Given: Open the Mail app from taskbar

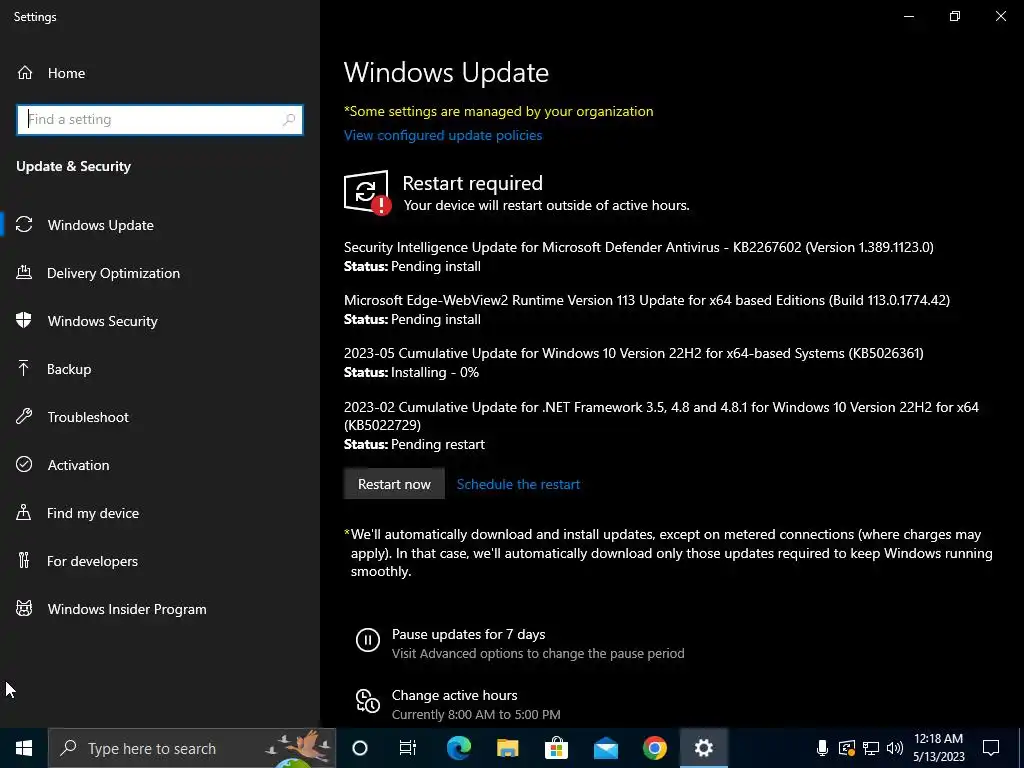Looking at the screenshot, I should 605,748.
